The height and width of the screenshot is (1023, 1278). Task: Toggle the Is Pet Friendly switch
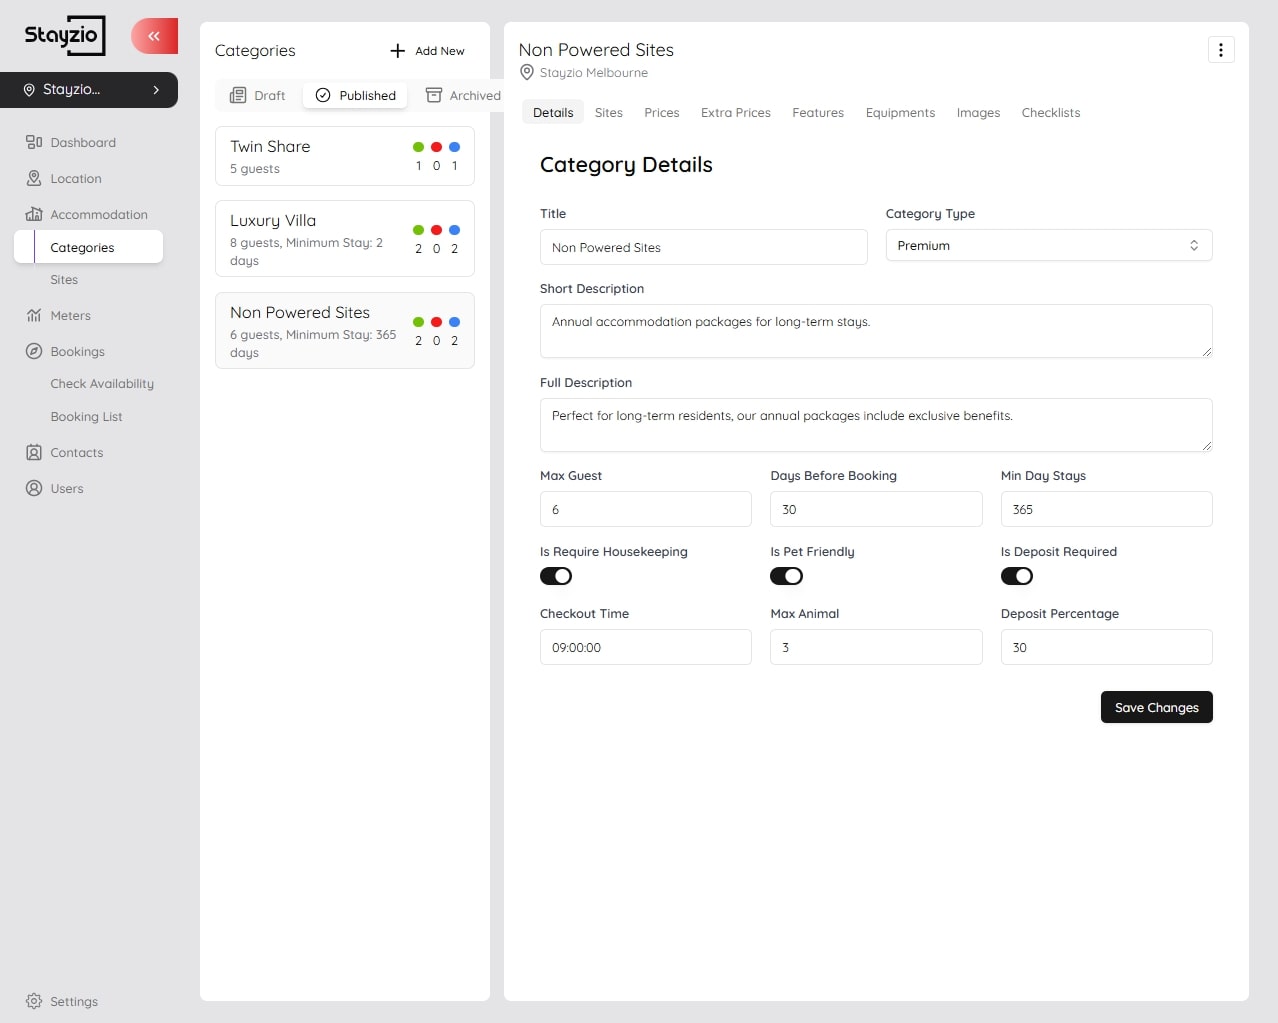point(787,576)
